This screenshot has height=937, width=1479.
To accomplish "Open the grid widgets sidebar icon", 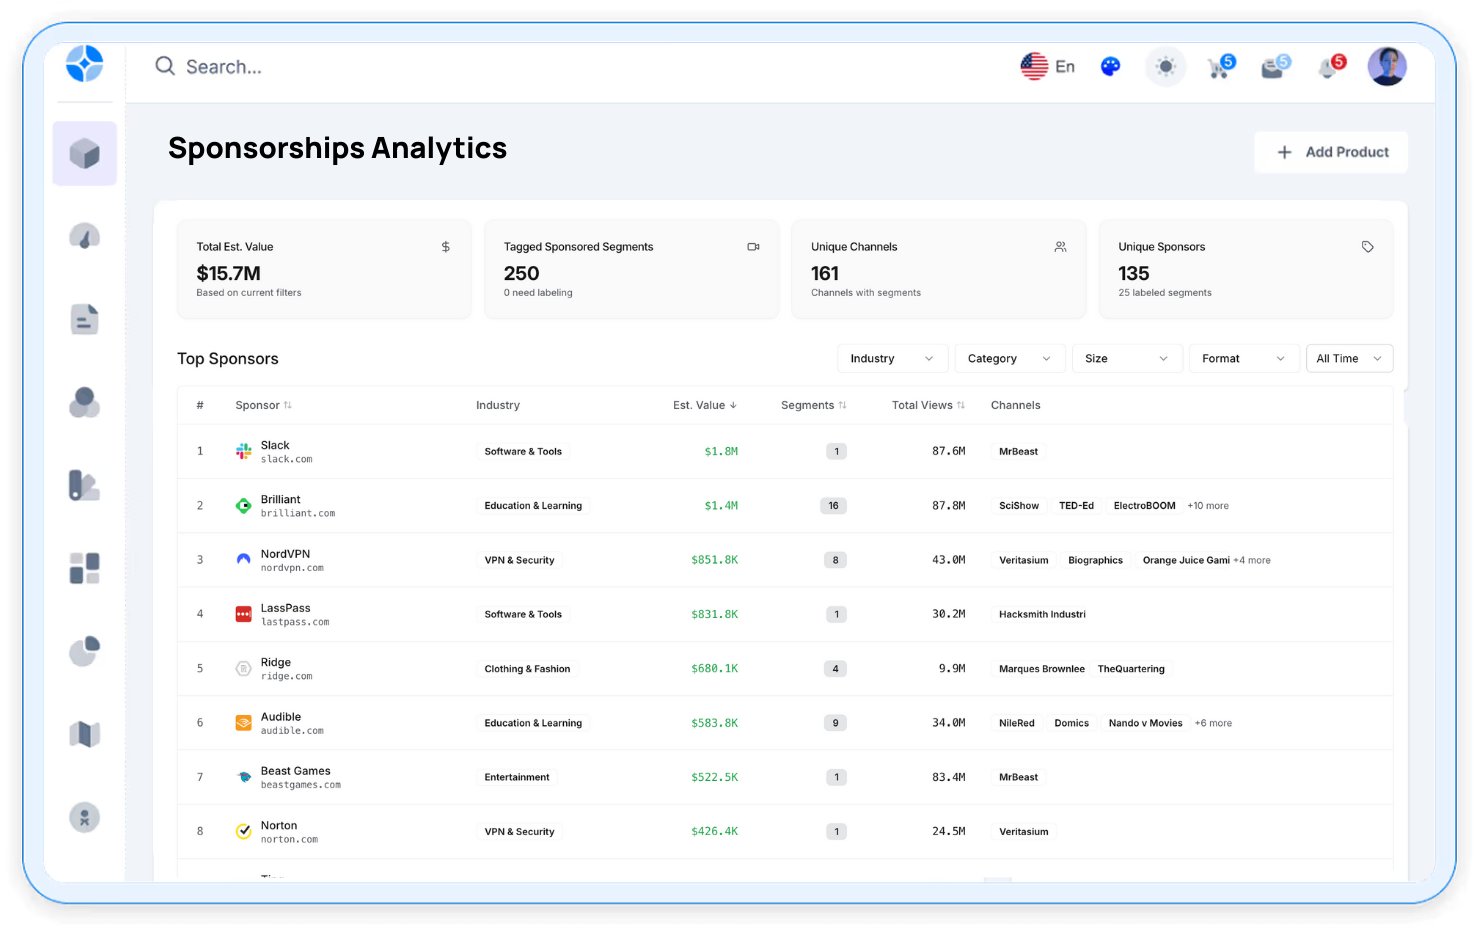I will (85, 568).
